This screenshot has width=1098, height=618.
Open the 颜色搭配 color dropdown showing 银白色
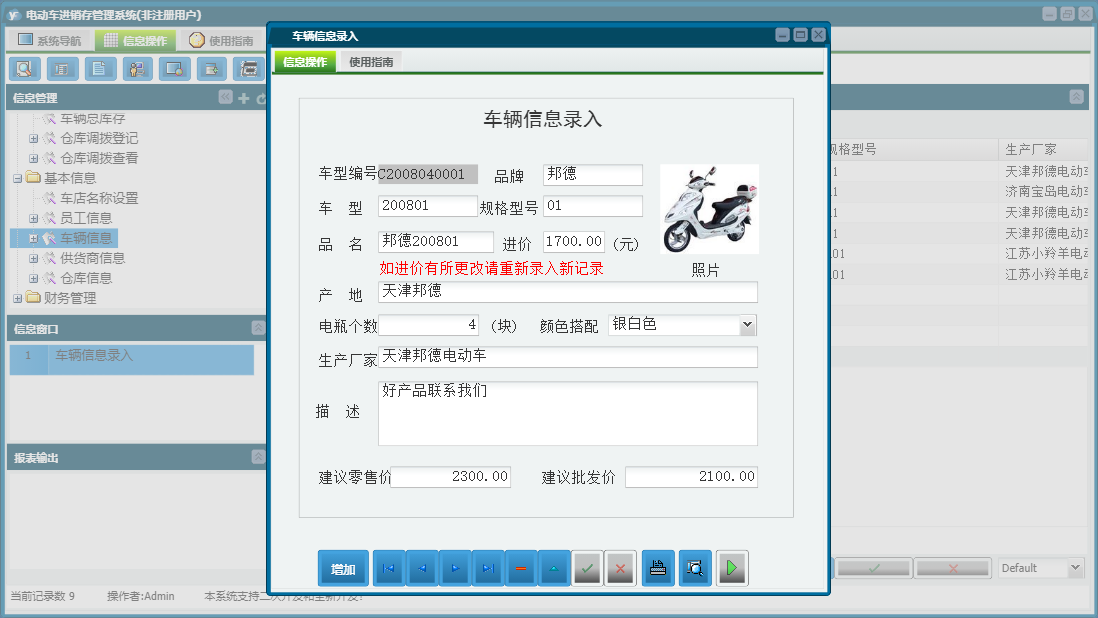(747, 325)
